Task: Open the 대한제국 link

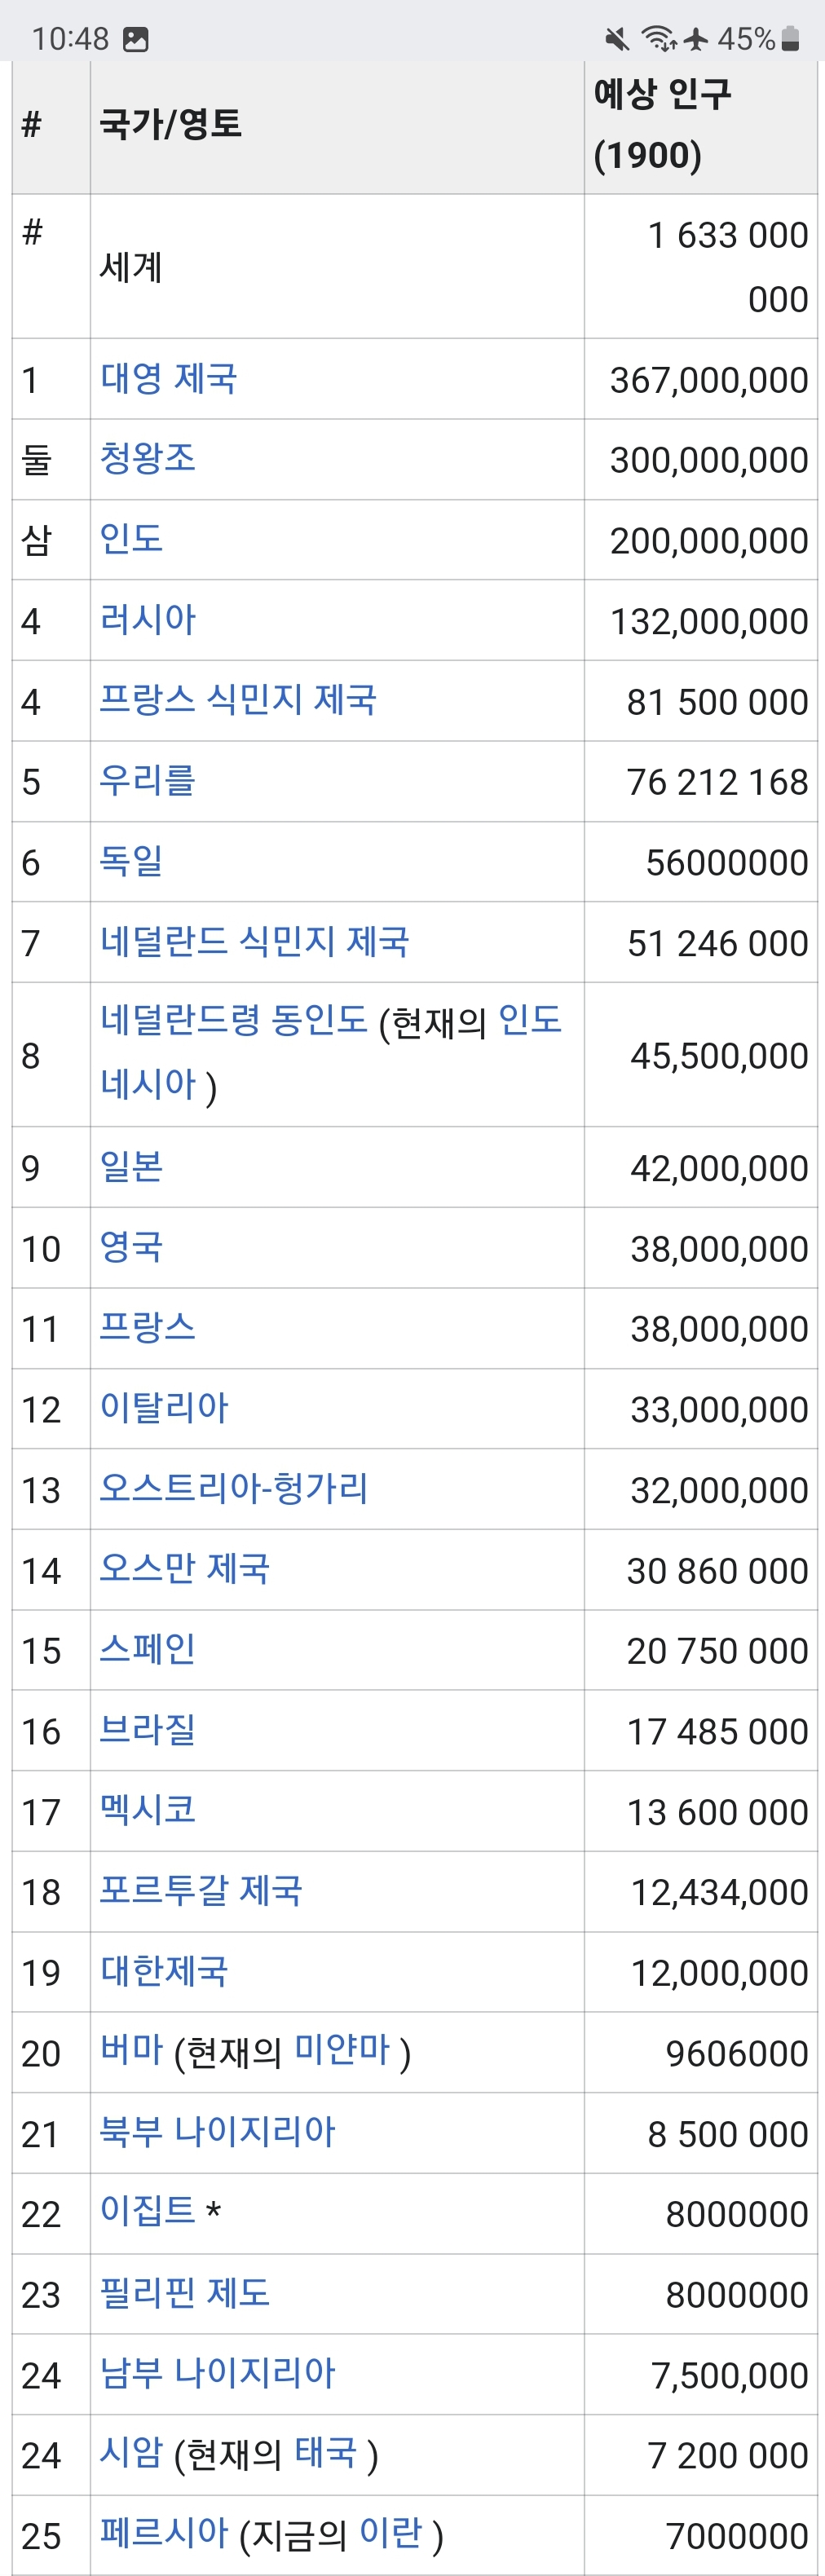Action: point(164,1971)
